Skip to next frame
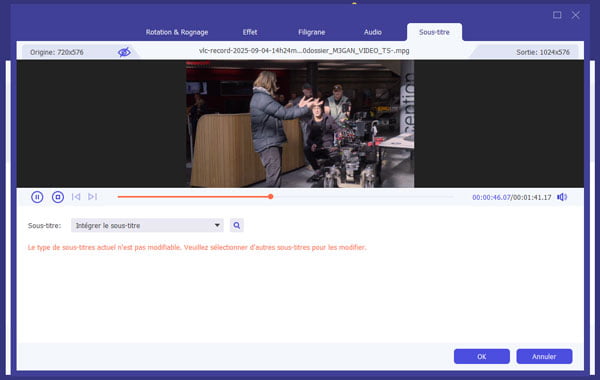The height and width of the screenshot is (380, 600). click(92, 197)
